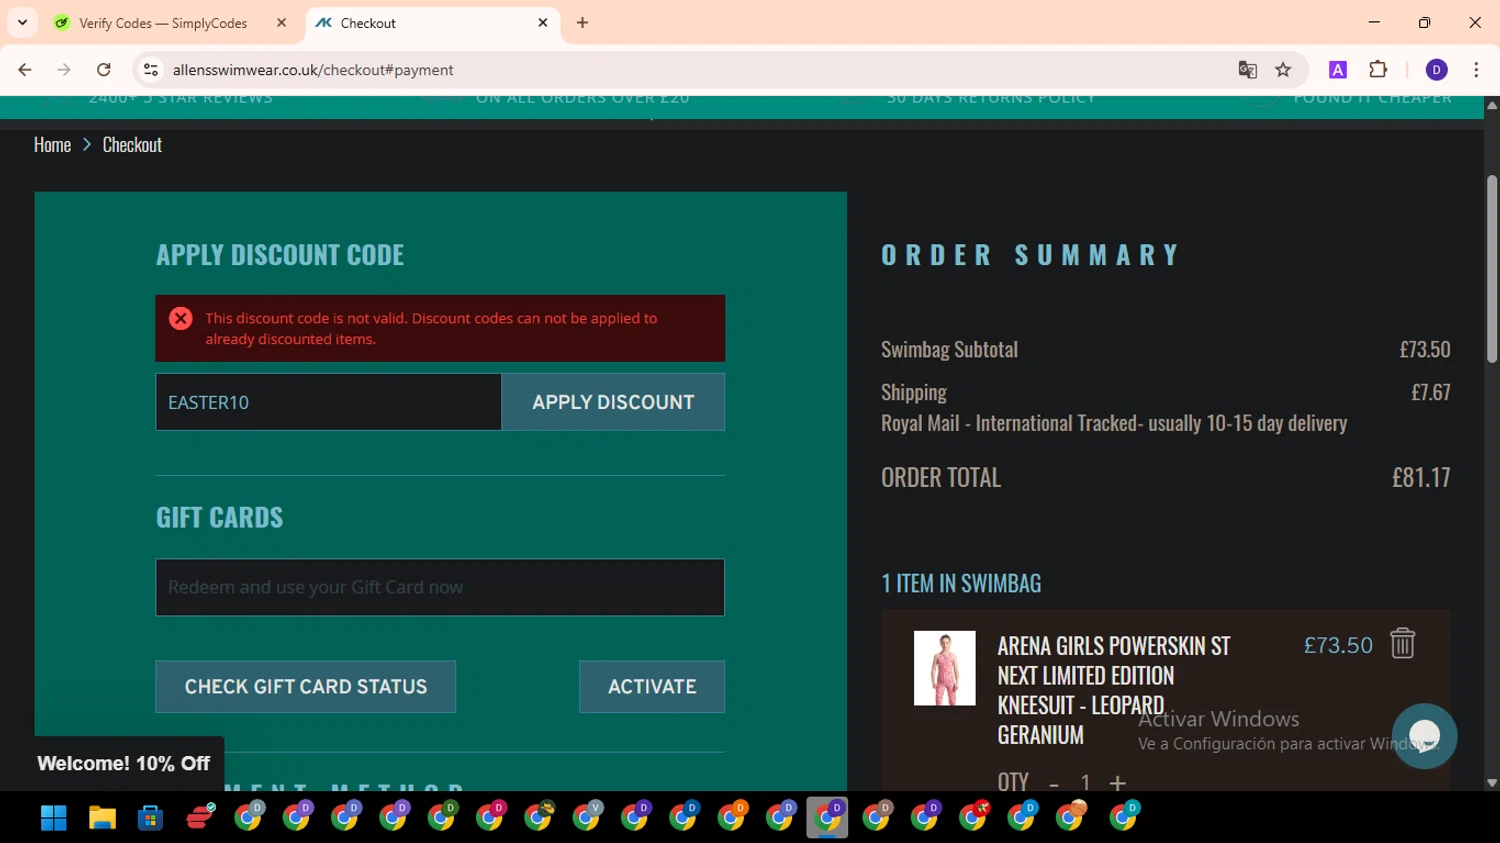Viewport: 1500px width, 843px height.
Task: Open the live chat bubble
Action: 1424,736
